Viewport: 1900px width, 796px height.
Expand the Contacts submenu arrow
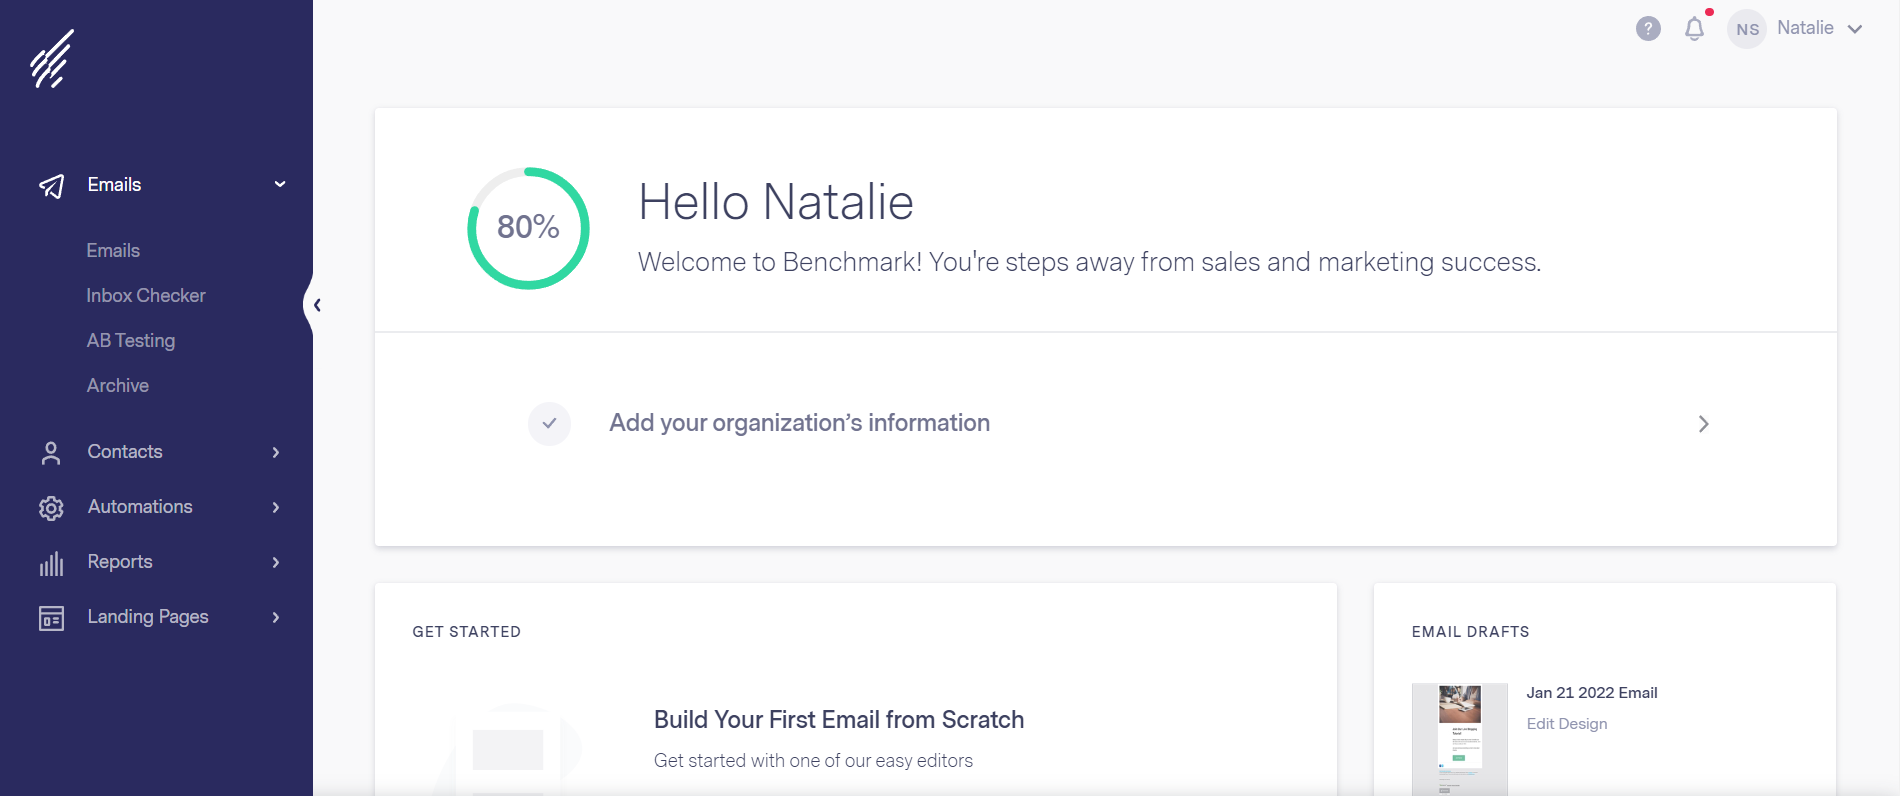click(276, 453)
